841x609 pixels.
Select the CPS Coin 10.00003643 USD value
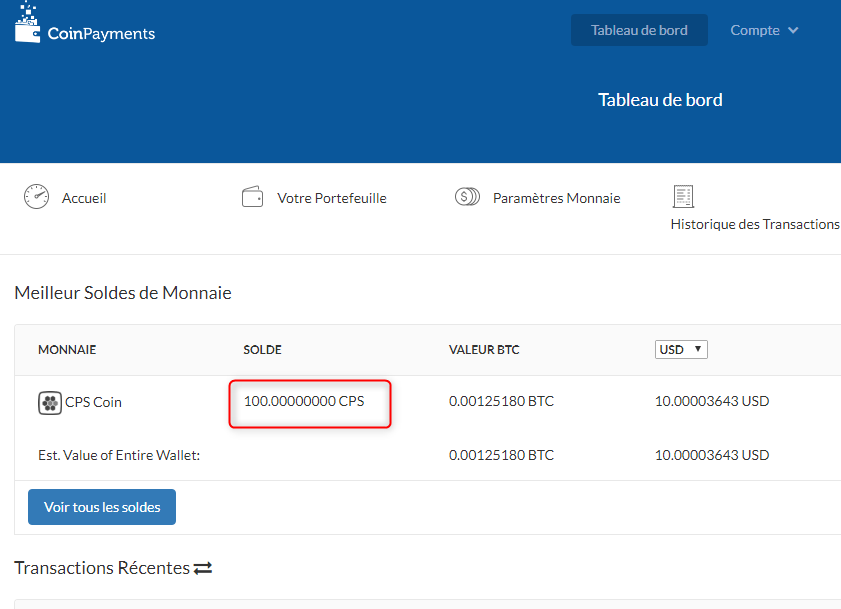712,401
